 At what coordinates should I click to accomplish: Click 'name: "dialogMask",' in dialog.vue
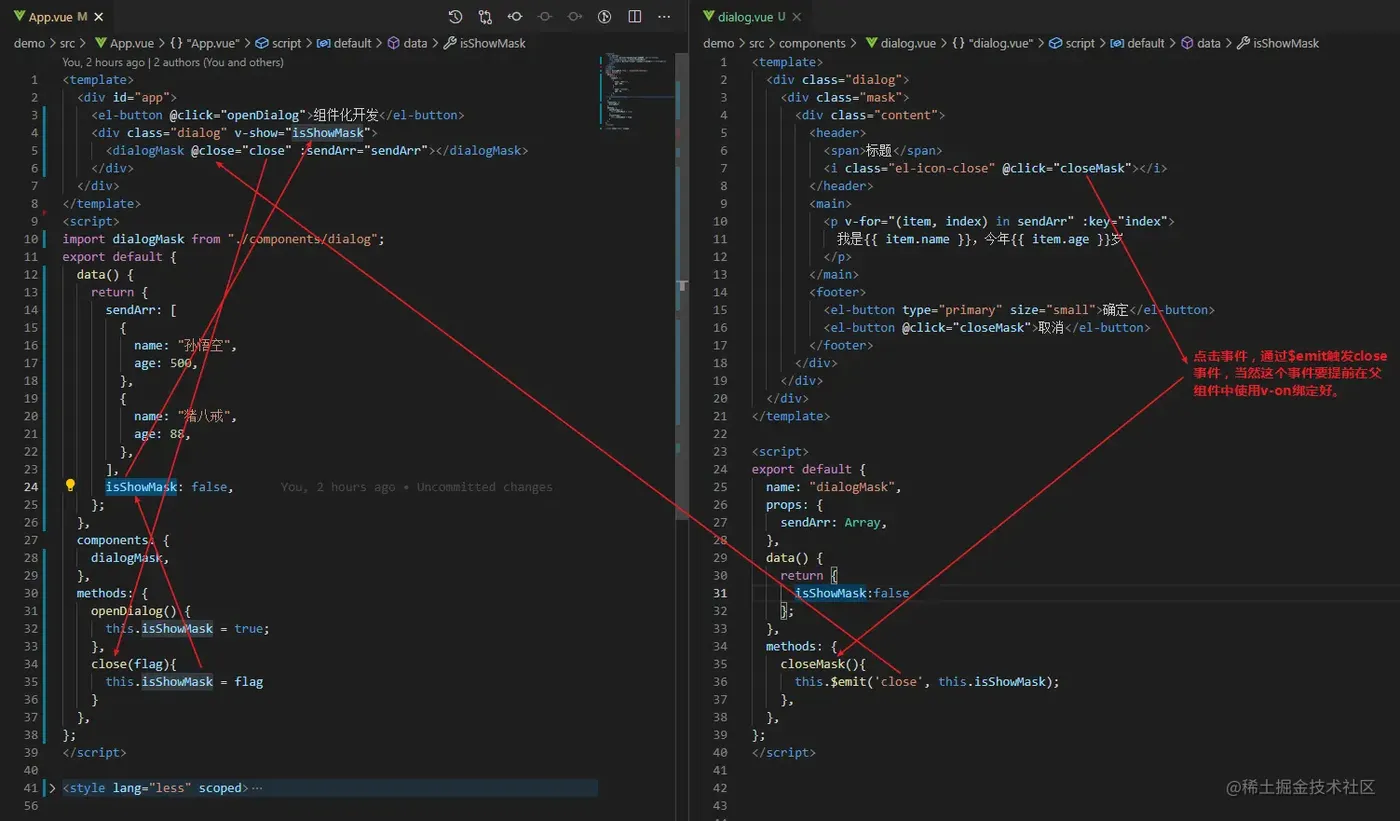(x=834, y=486)
